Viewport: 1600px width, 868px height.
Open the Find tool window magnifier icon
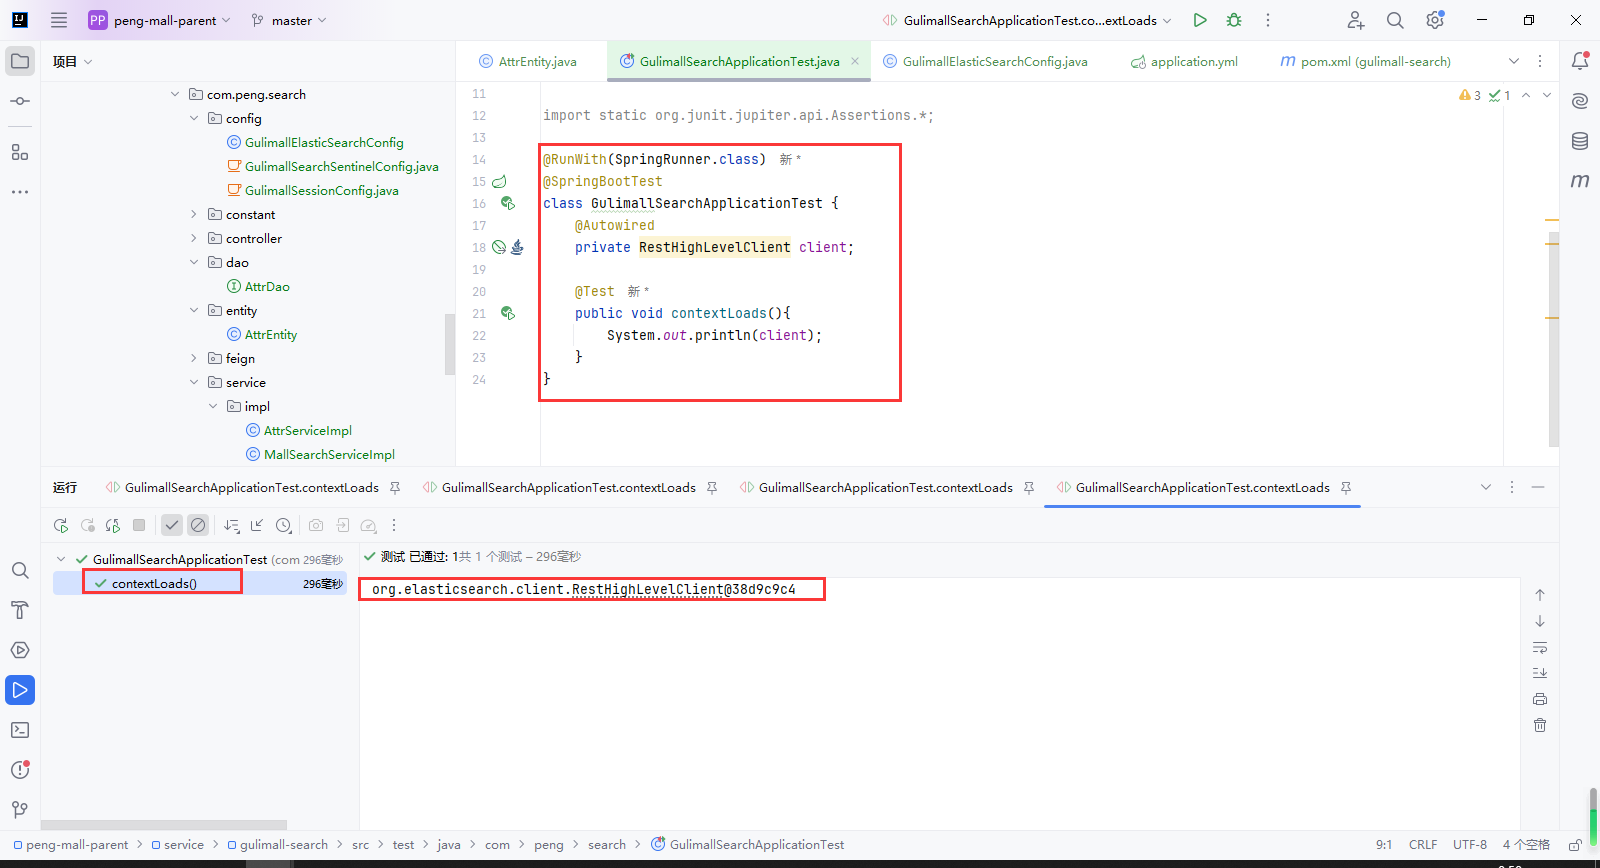pos(20,570)
